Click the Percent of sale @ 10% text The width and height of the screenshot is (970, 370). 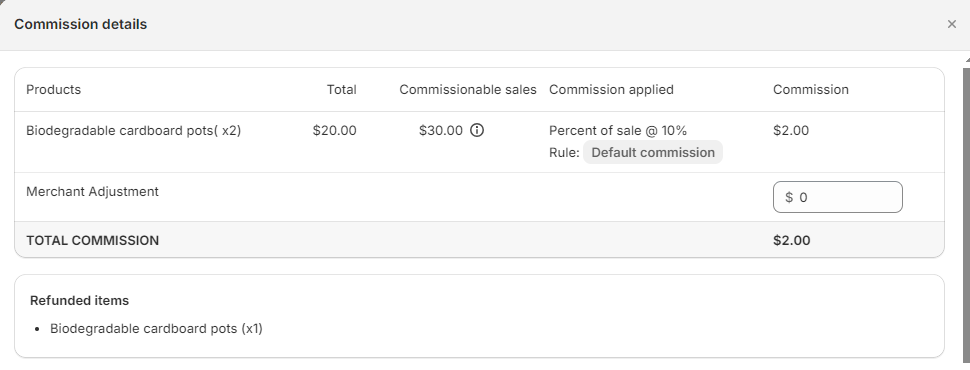[618, 131]
